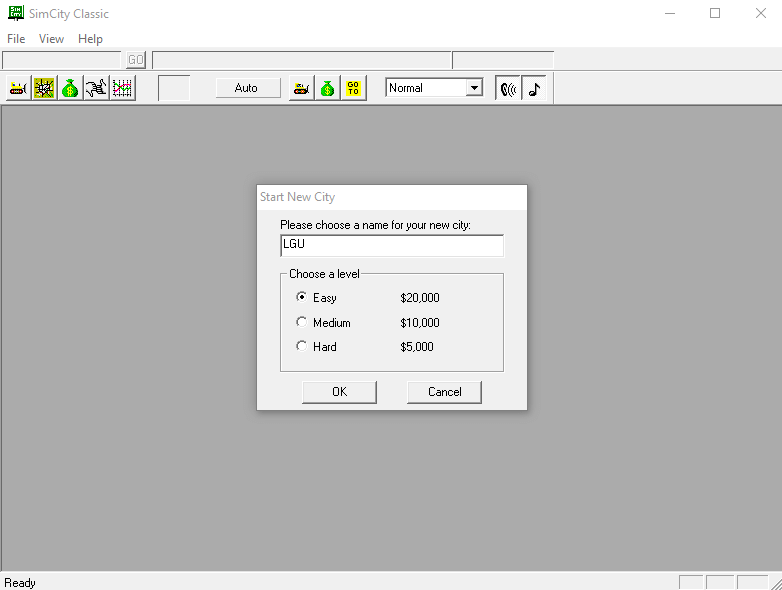Open the bulldozer edit window icon beside map icon
Viewport: 782px width, 590px height.
pyautogui.click(x=18, y=88)
